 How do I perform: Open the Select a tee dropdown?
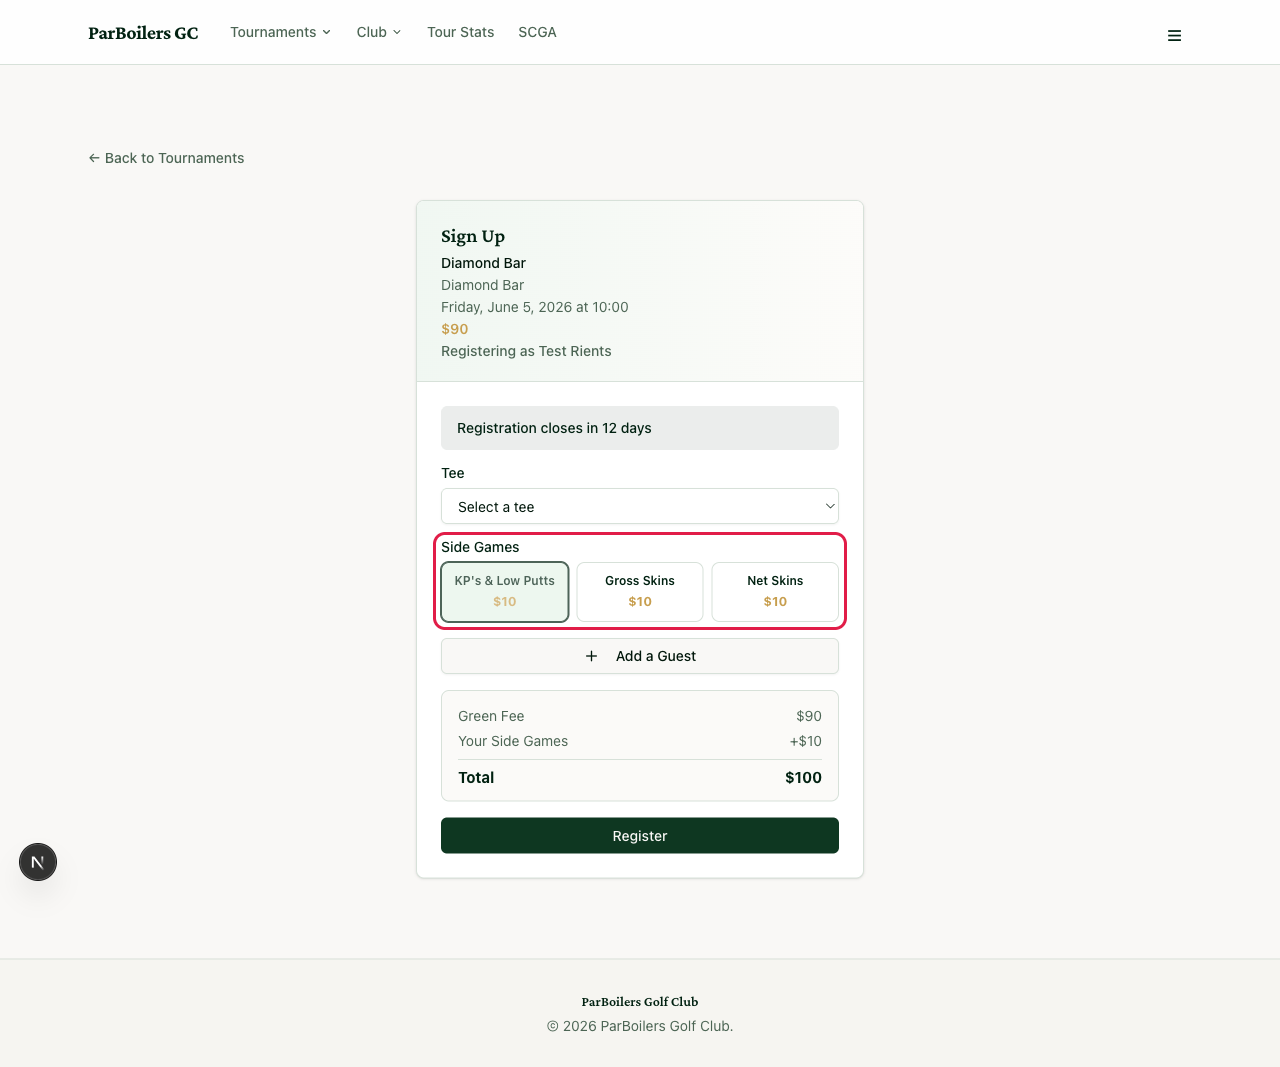640,506
